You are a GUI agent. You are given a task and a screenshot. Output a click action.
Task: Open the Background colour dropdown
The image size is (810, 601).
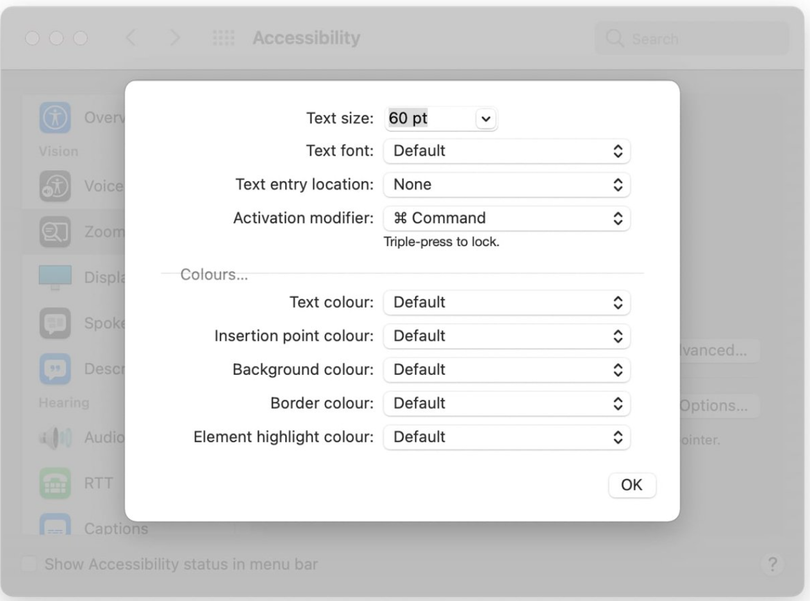coord(506,370)
